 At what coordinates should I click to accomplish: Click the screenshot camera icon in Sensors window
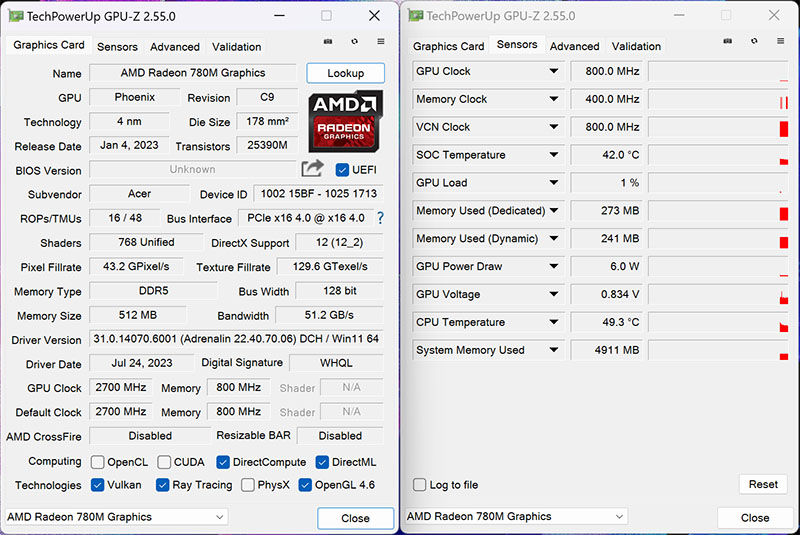728,41
